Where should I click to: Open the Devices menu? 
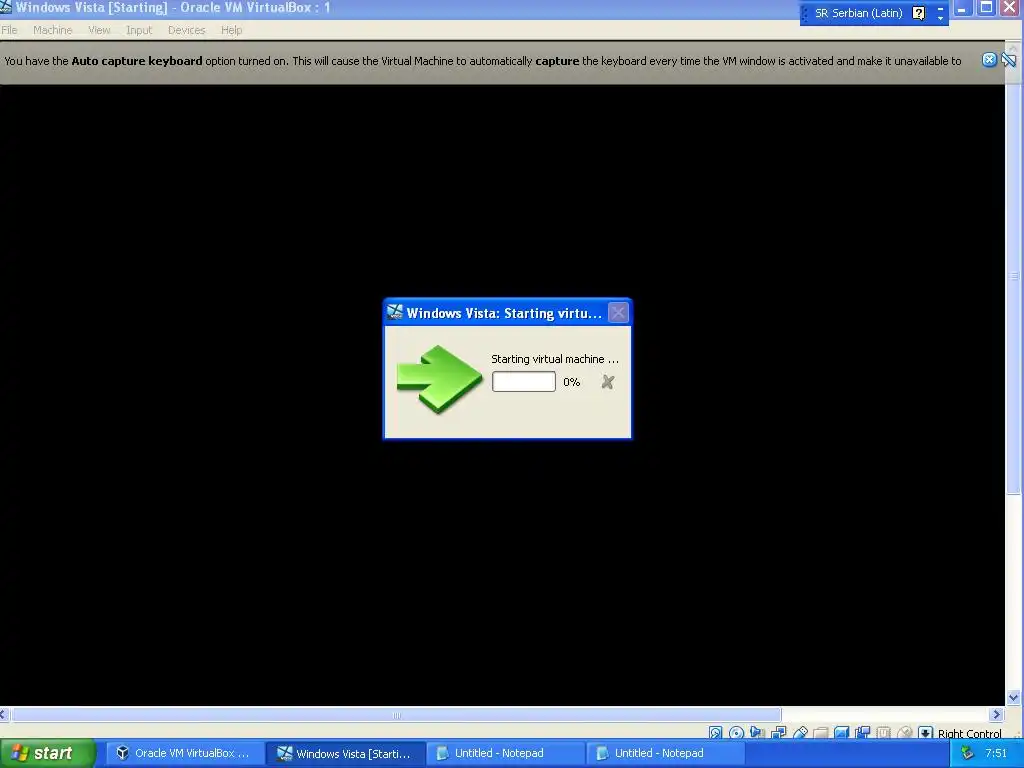click(x=186, y=30)
